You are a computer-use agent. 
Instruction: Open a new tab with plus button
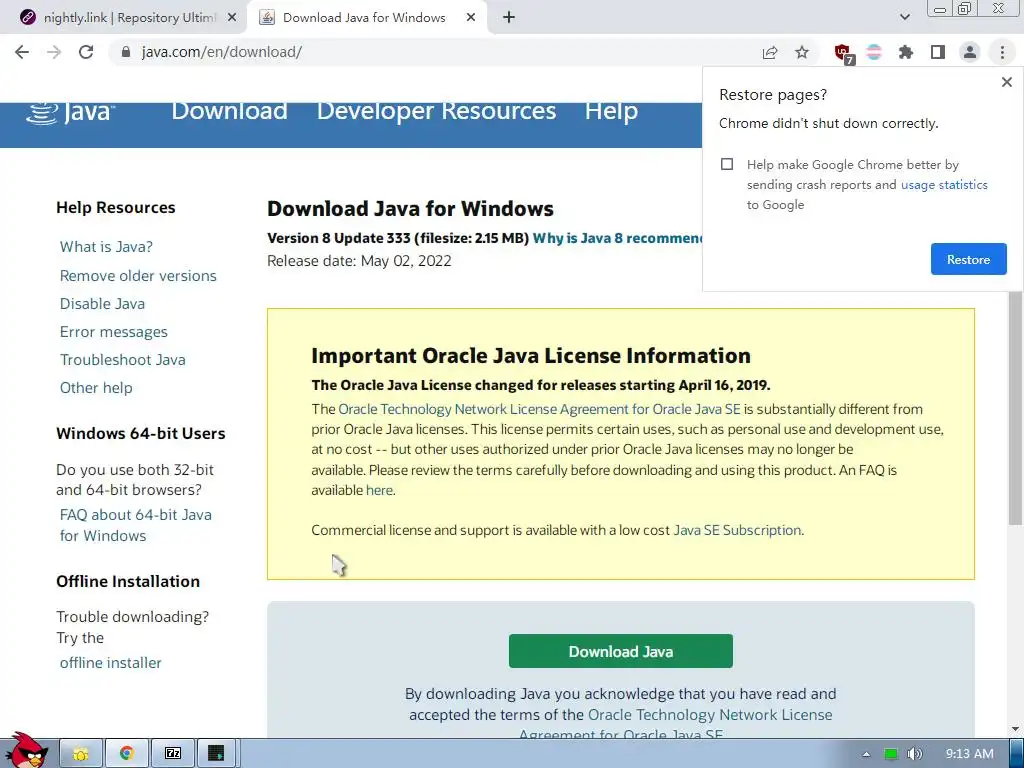pyautogui.click(x=509, y=18)
